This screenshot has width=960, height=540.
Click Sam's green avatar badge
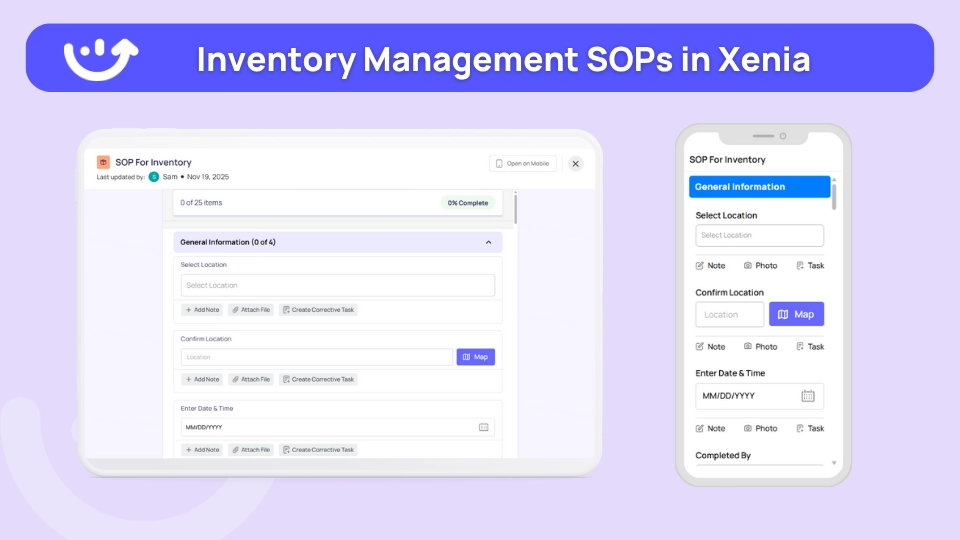[154, 177]
